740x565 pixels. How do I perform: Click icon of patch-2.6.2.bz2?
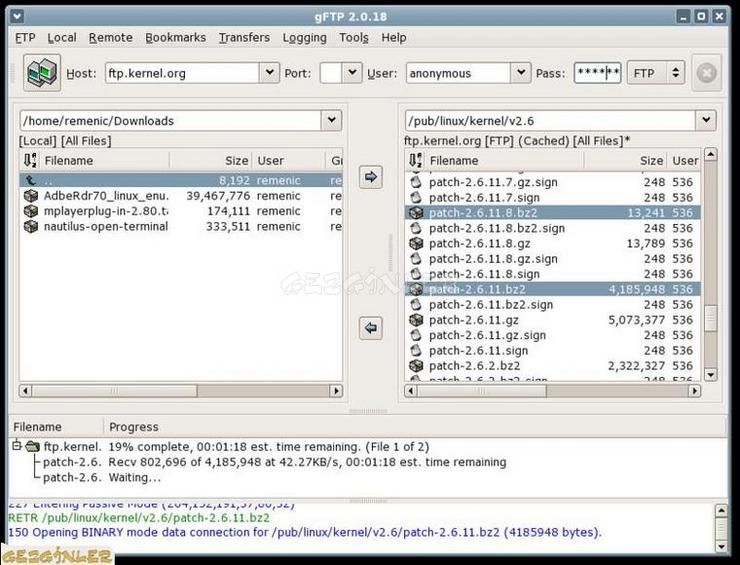pyautogui.click(x=416, y=366)
